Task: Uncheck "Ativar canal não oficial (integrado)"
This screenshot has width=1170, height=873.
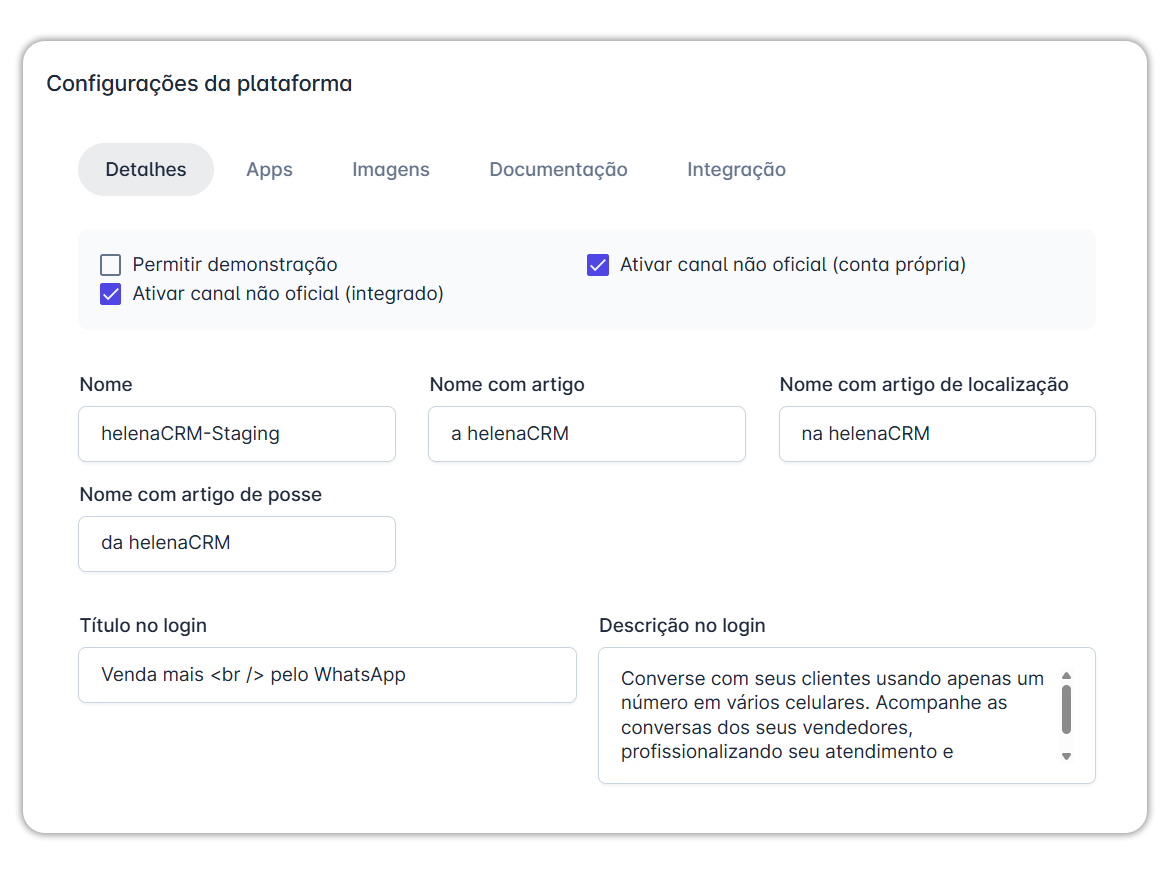Action: click(110, 294)
